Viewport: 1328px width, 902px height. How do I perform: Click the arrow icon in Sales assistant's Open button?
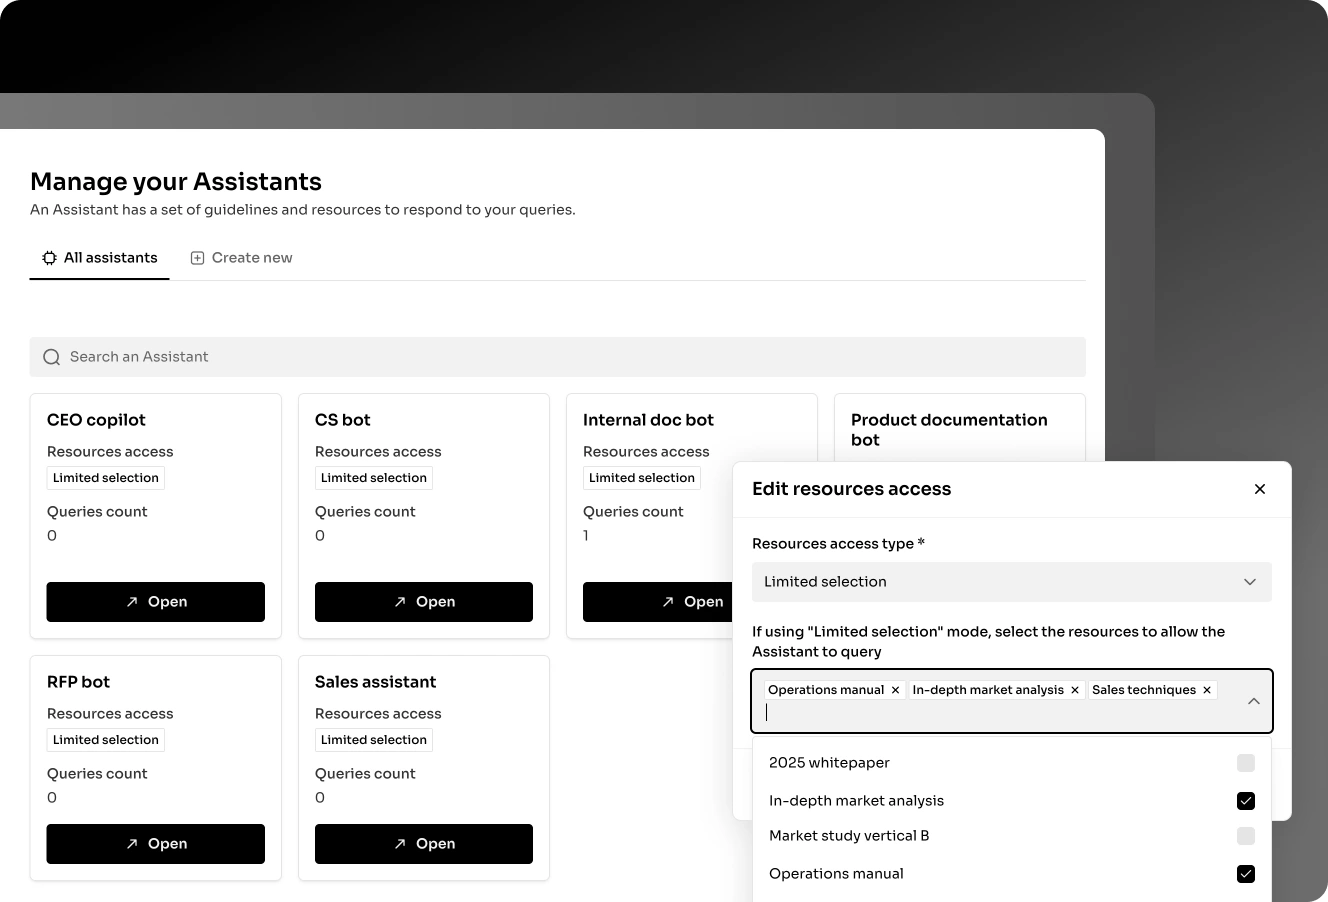click(x=400, y=843)
